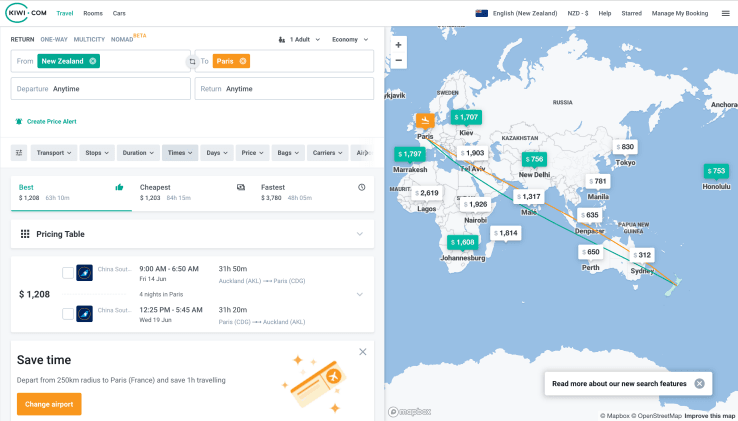Image resolution: width=738 pixels, height=421 pixels.
Task: Select the ONE-WAY trip type
Action: coord(54,39)
